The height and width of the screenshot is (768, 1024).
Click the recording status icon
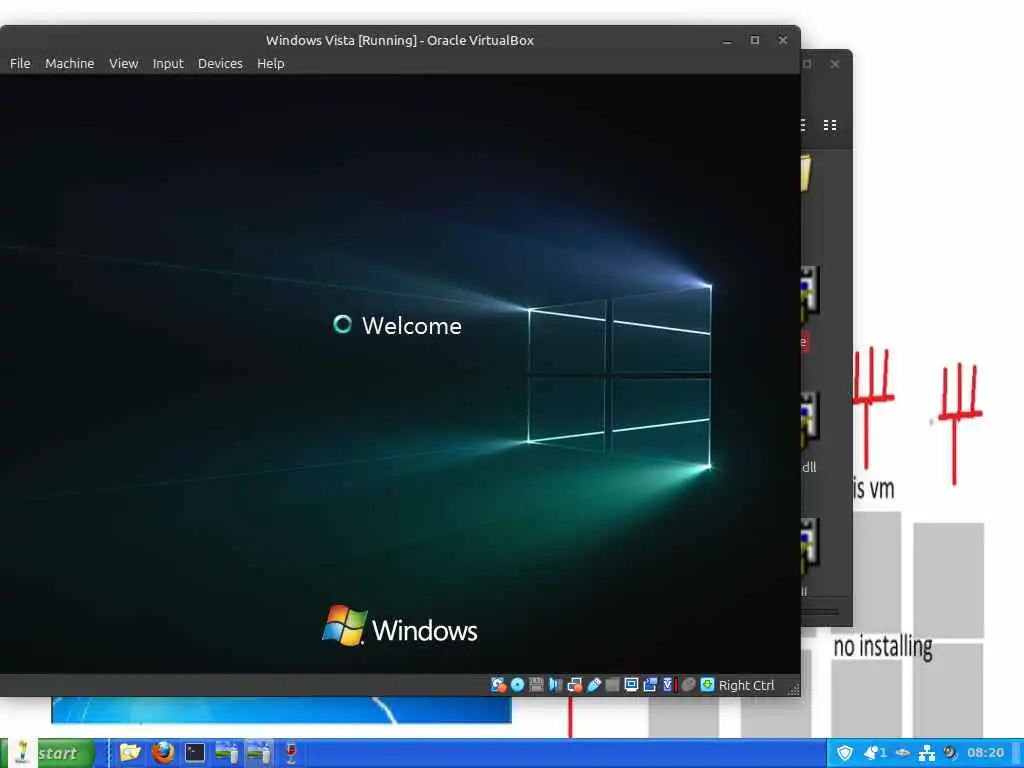(650, 685)
